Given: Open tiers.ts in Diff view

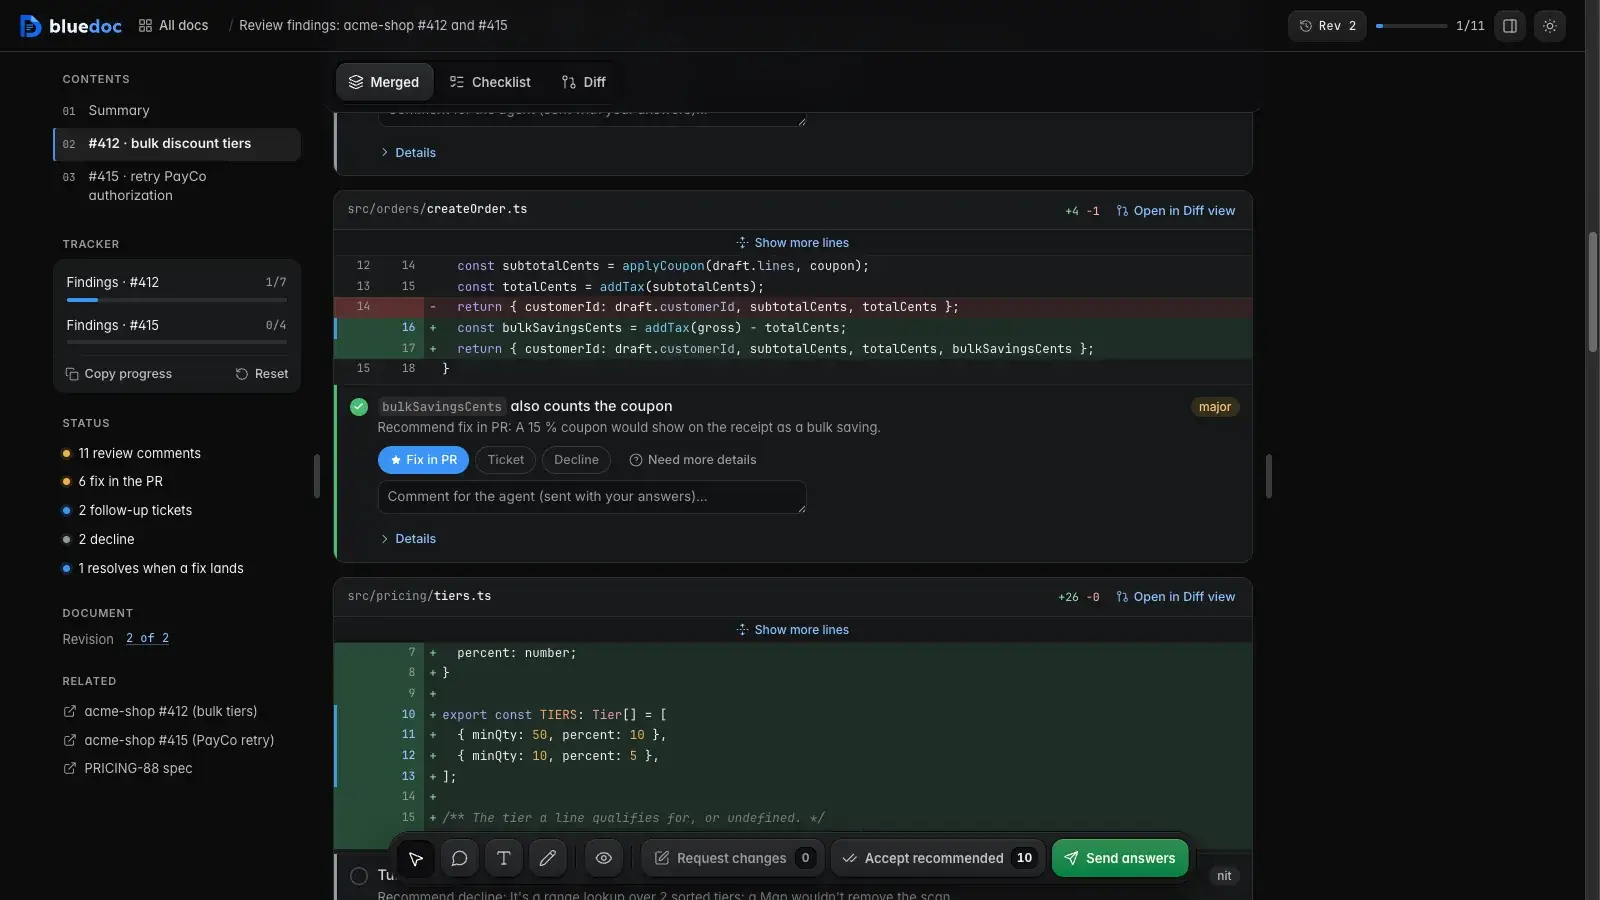Looking at the screenshot, I should [x=1176, y=597].
